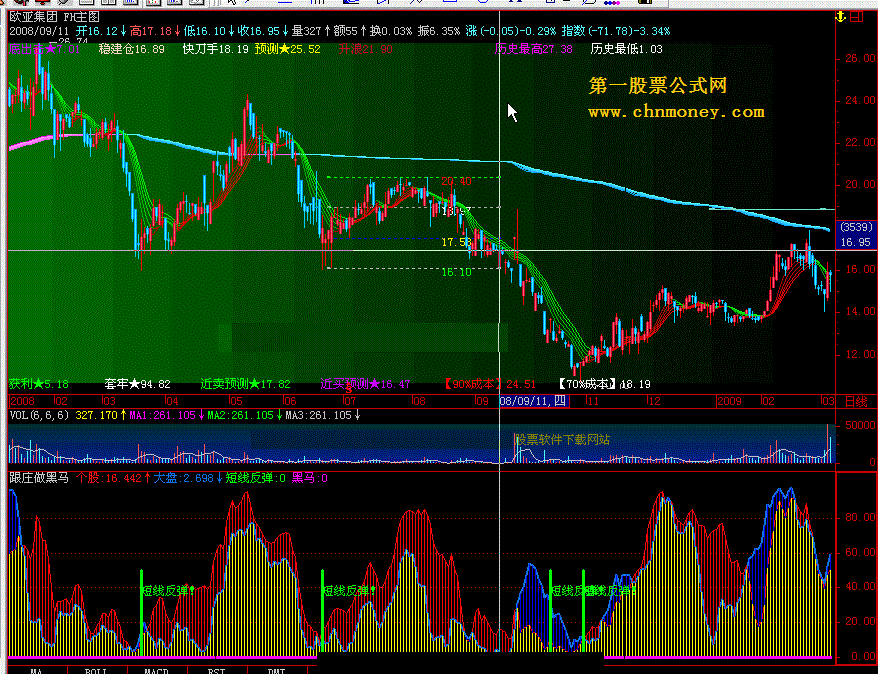The width and height of the screenshot is (878, 674).
Task: Click the 2009 year marker on date axis
Action: (x=730, y=401)
